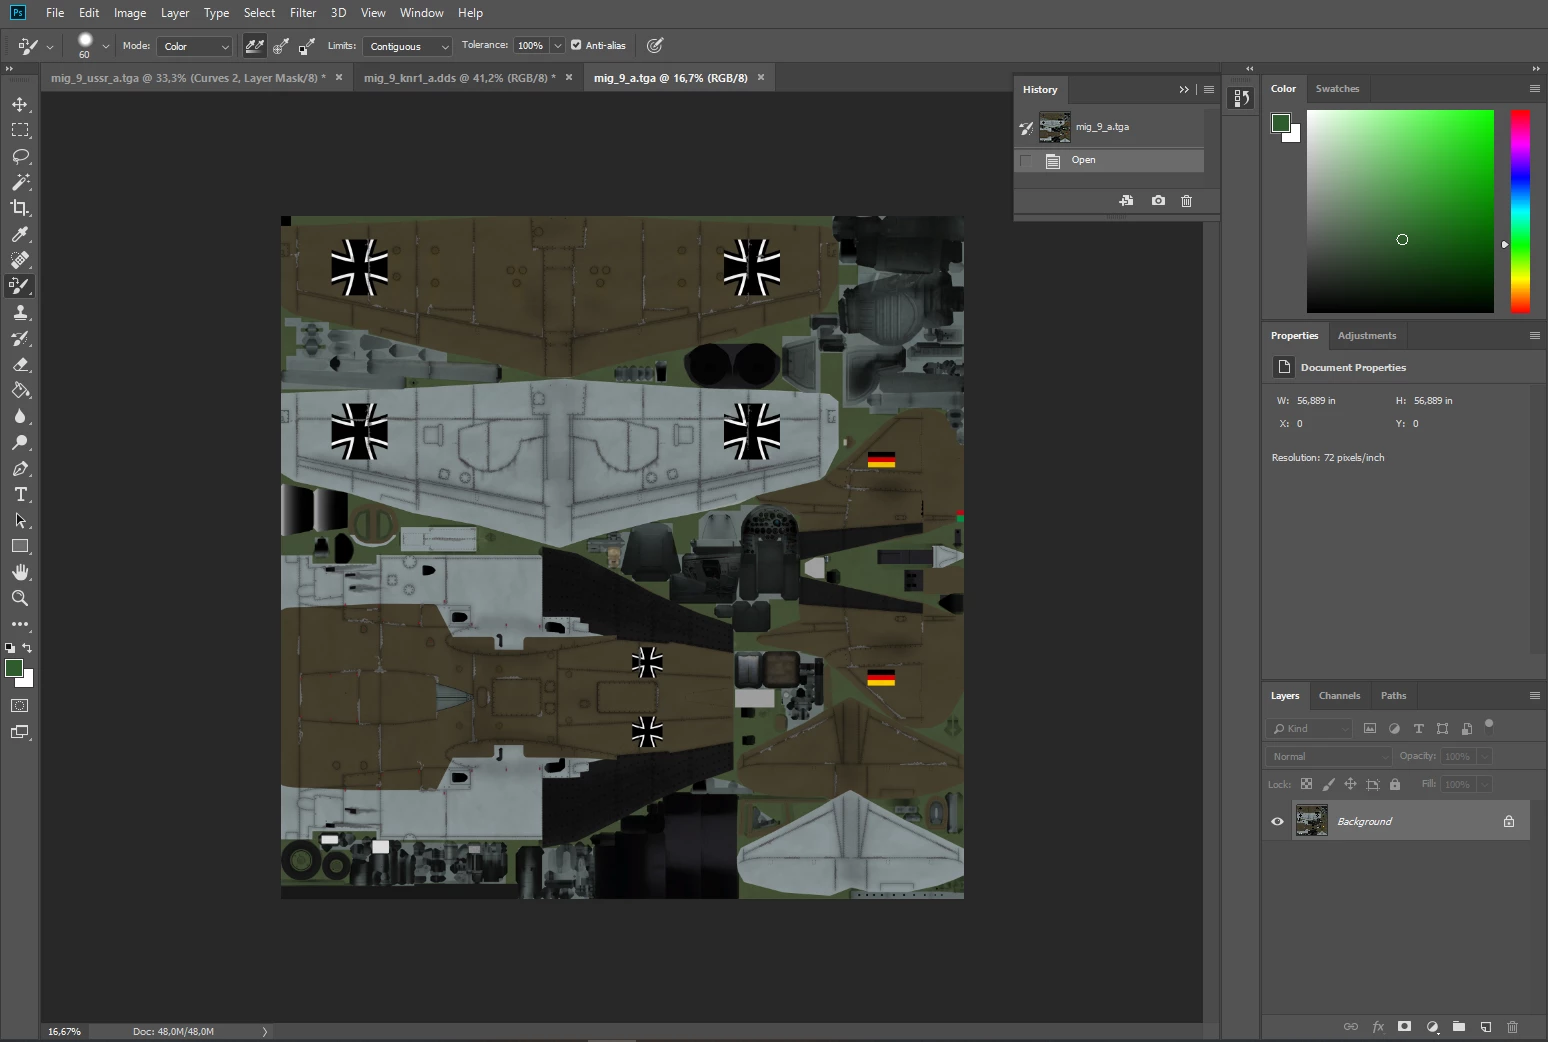Image resolution: width=1548 pixels, height=1042 pixels.
Task: Expand the History panel double-arrow
Action: 1184,89
